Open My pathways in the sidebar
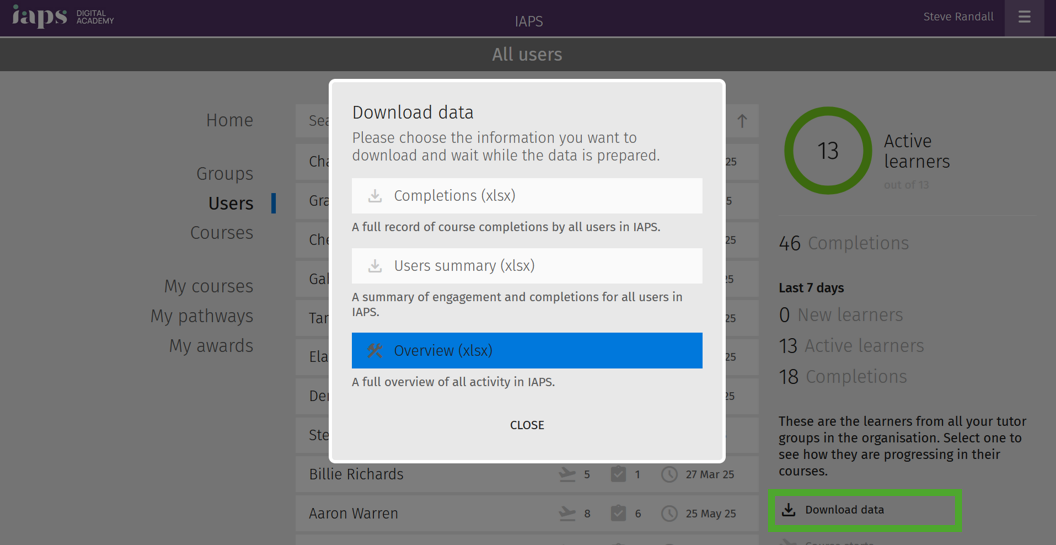This screenshot has width=1056, height=545. pyautogui.click(x=202, y=317)
